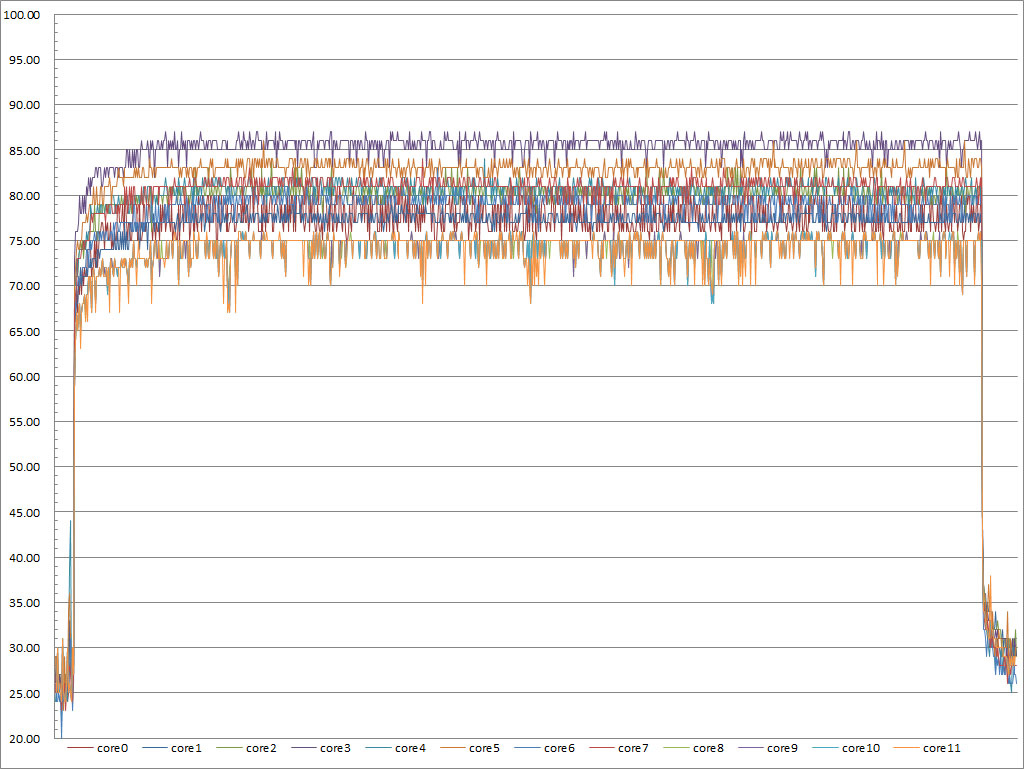Screen dimensions: 1024x769
Task: Select the core7 legend label
Action: pyautogui.click(x=633, y=748)
